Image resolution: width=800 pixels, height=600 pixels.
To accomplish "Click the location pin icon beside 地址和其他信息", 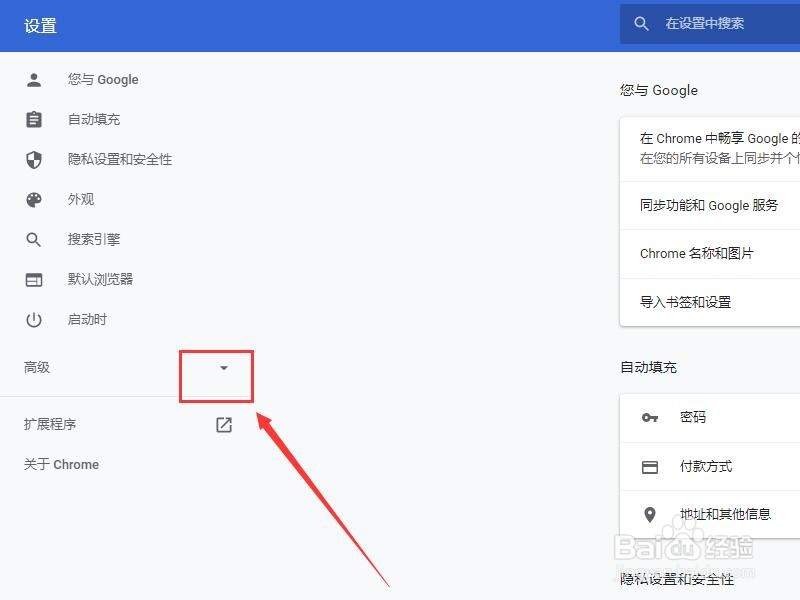I will coord(649,514).
